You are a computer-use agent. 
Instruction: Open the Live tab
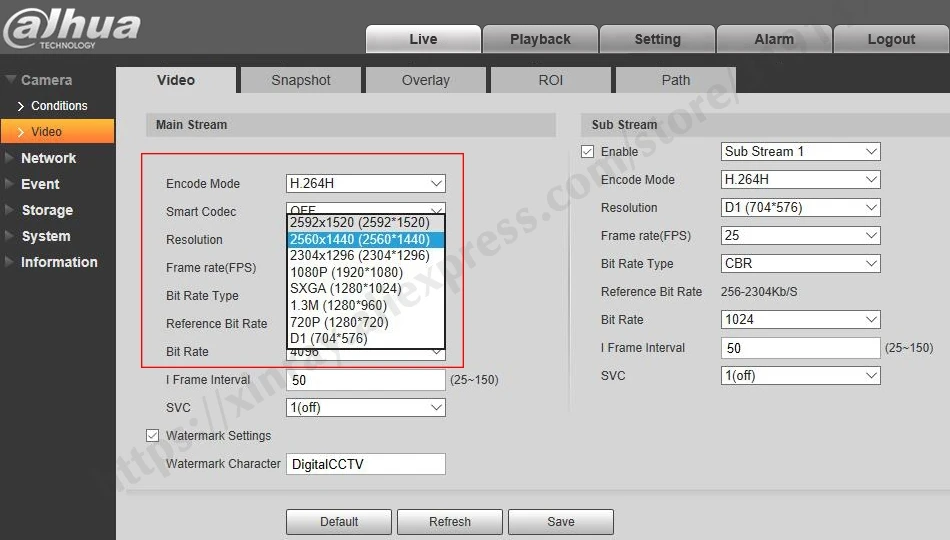(x=423, y=39)
